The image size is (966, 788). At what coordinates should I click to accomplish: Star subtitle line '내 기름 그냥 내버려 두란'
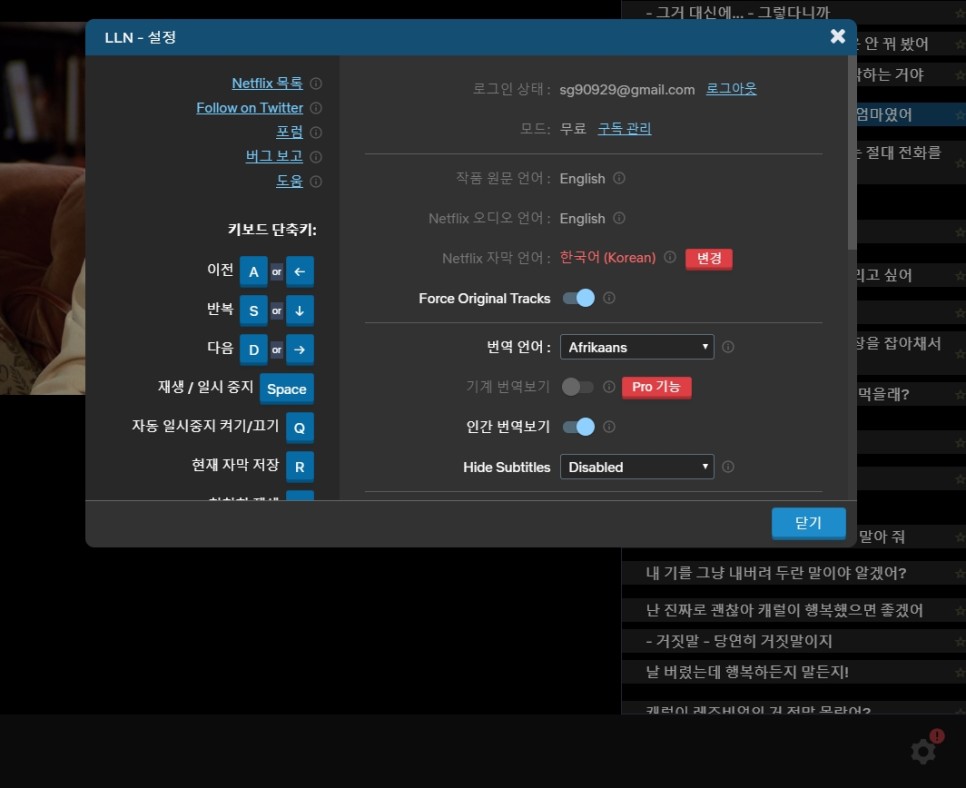pos(960,574)
